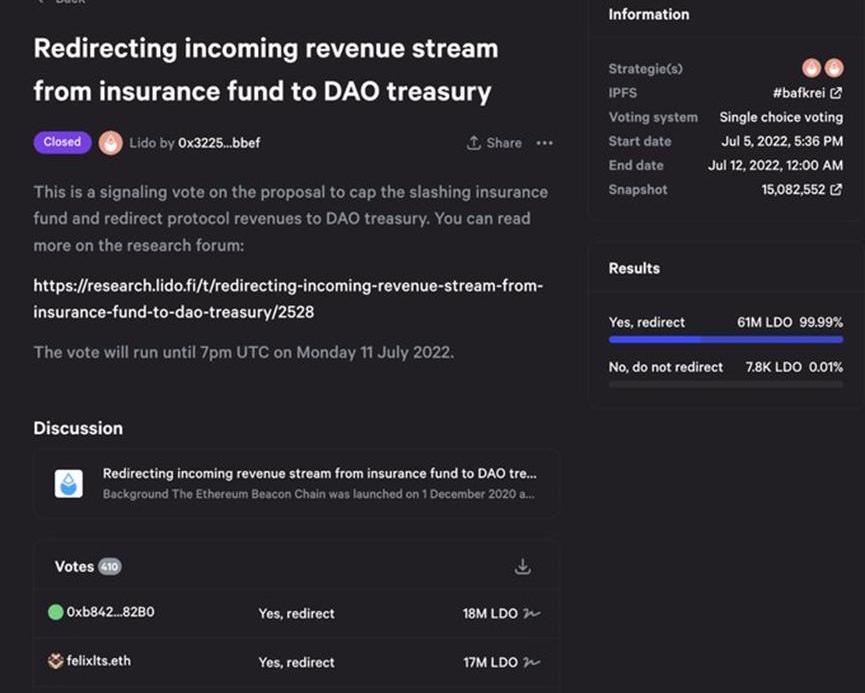Click author address 0x3225...bbef
The image size is (865, 693).
click(218, 143)
